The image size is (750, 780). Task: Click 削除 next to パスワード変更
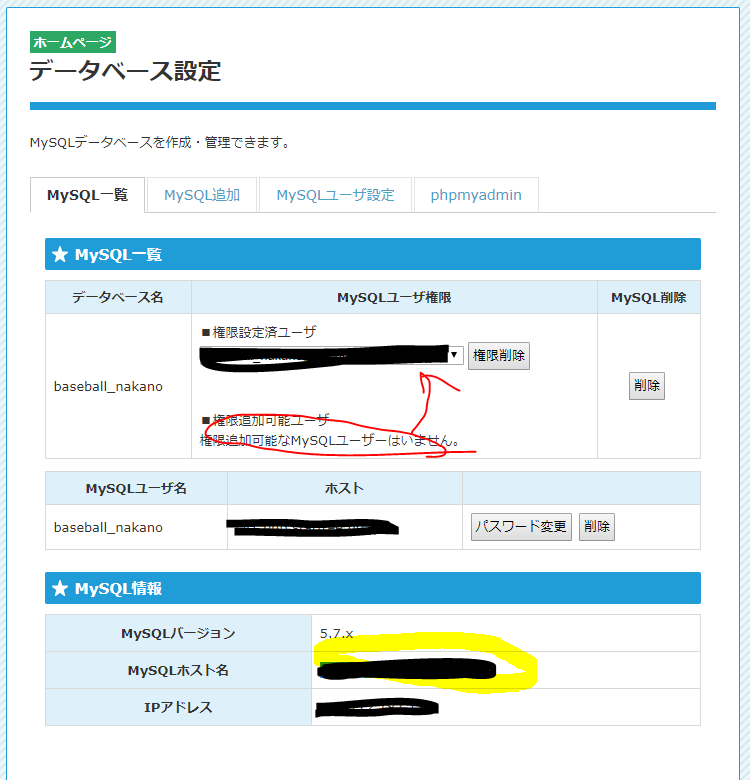tap(597, 527)
